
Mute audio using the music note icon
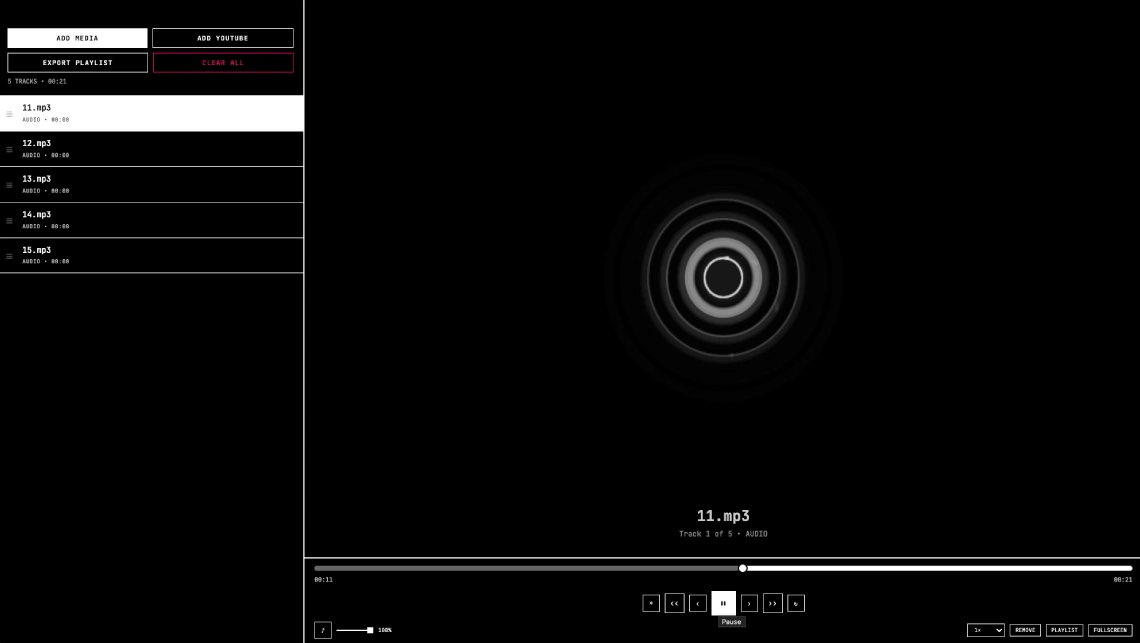tap(322, 630)
